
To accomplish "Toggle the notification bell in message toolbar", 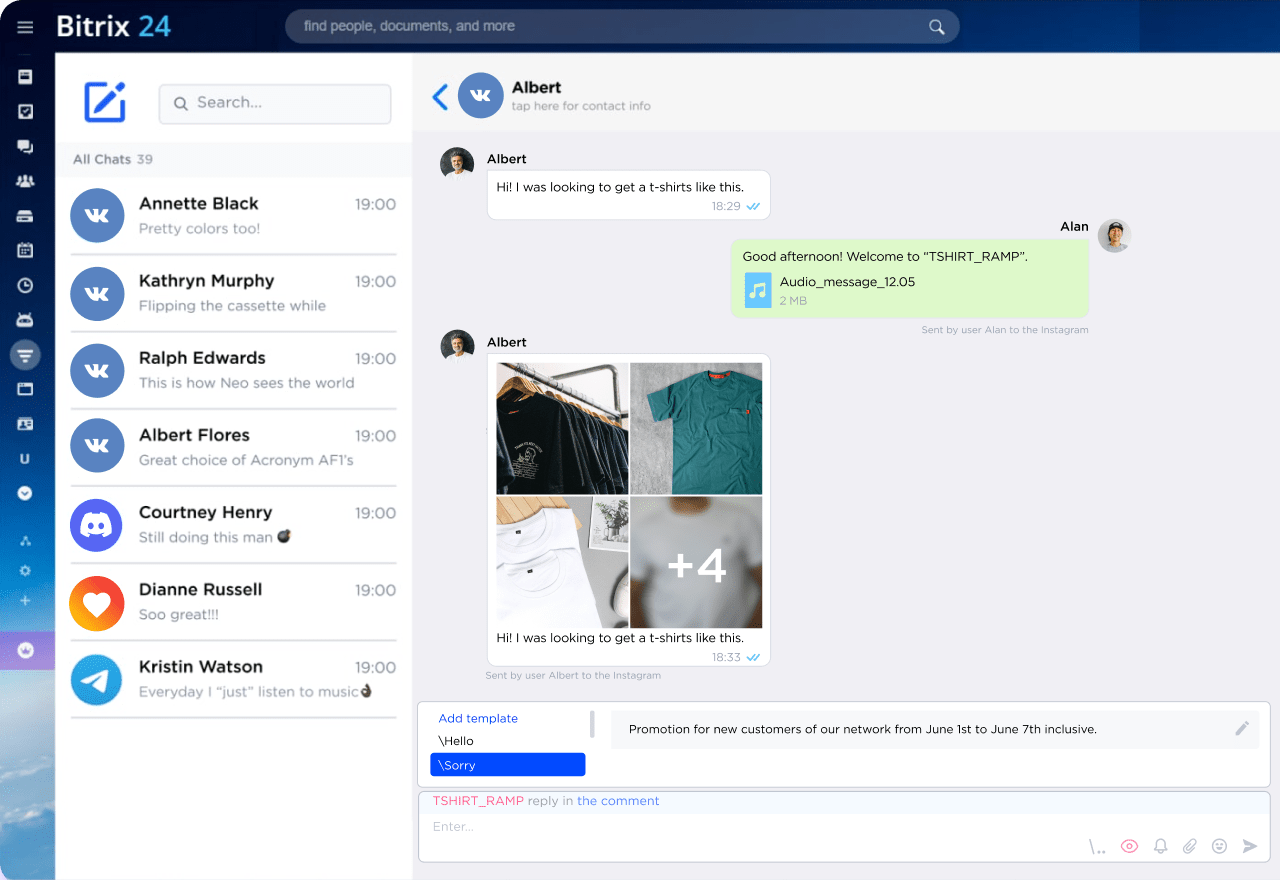I will [1159, 845].
